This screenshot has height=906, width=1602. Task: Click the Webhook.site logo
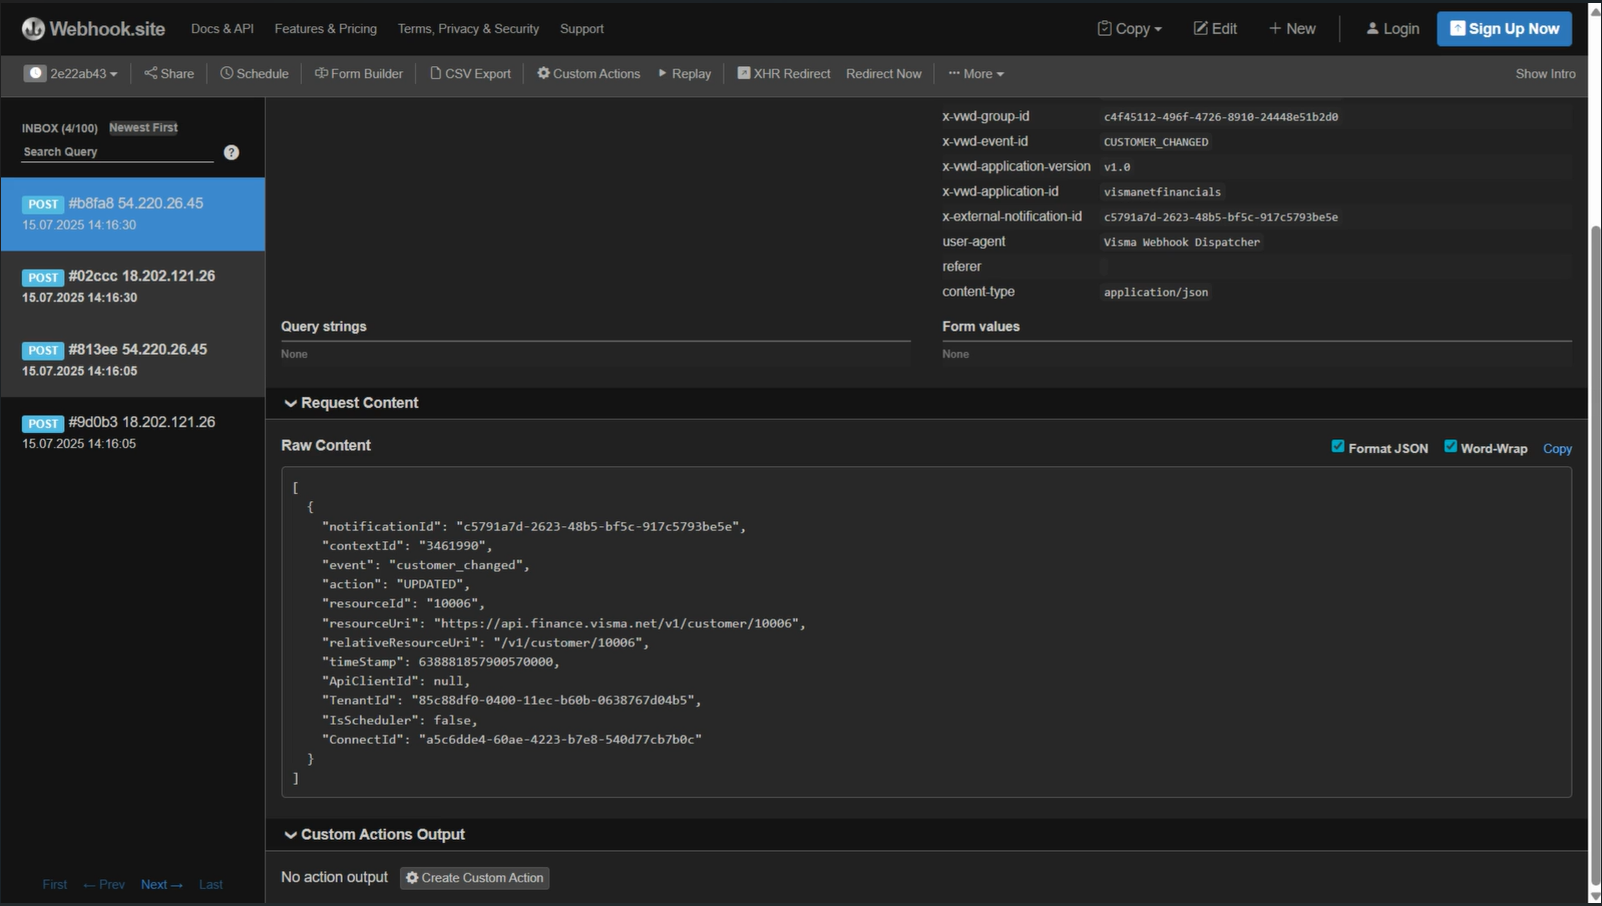click(92, 28)
